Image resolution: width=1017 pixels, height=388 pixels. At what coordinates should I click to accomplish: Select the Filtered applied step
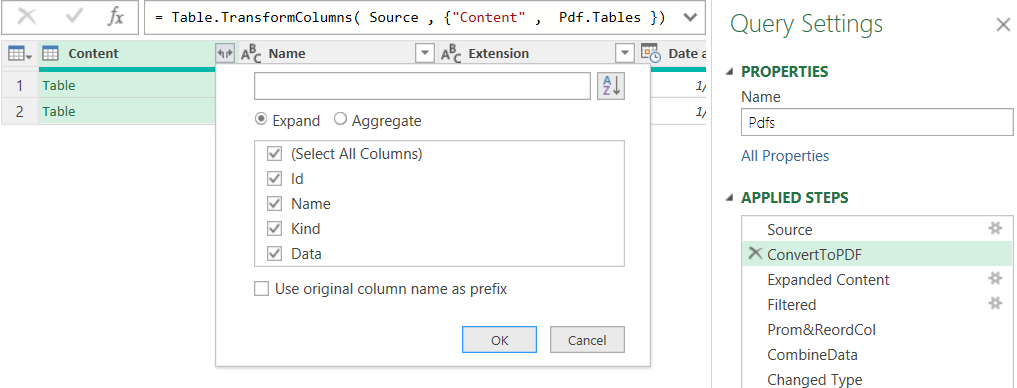click(x=877, y=304)
